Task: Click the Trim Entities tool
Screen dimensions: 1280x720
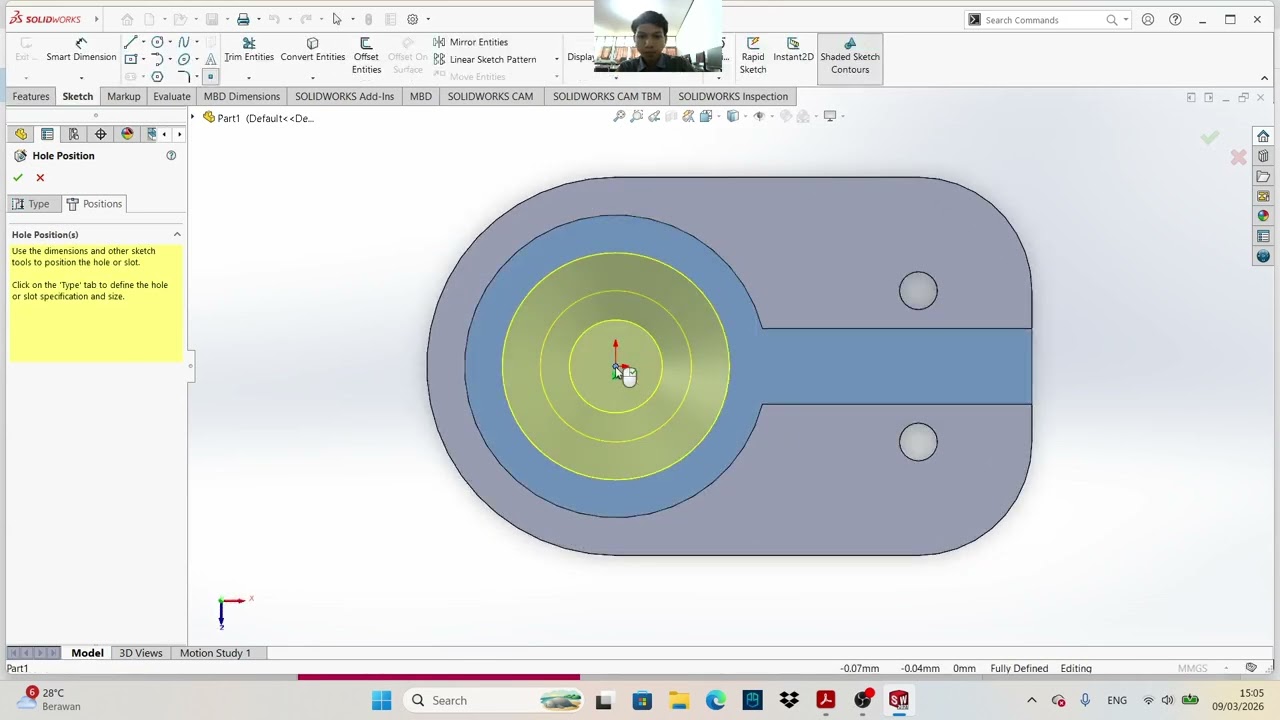Action: click(x=249, y=50)
